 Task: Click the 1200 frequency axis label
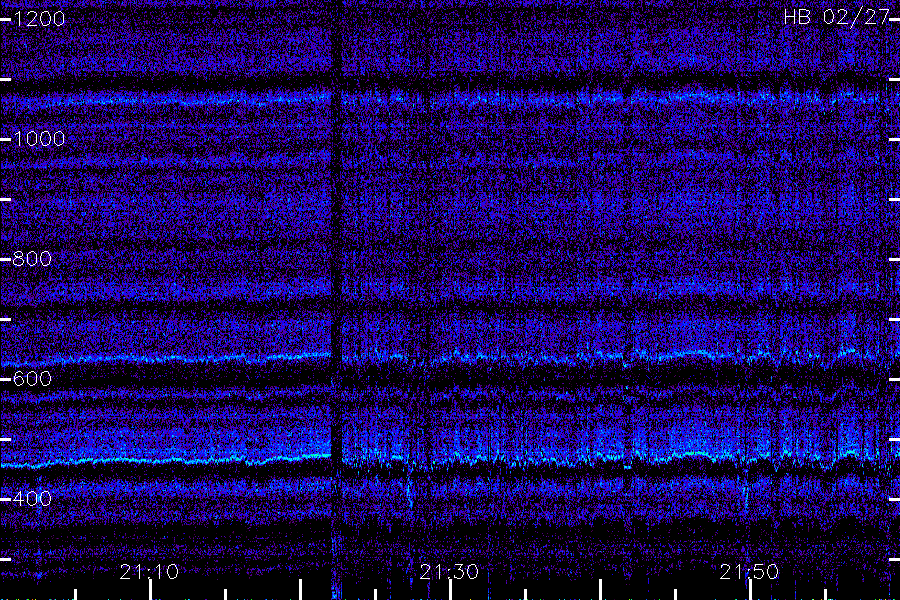[39, 19]
